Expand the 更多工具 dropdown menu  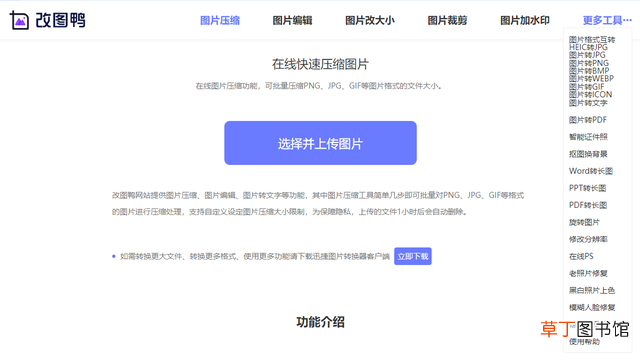coord(607,20)
